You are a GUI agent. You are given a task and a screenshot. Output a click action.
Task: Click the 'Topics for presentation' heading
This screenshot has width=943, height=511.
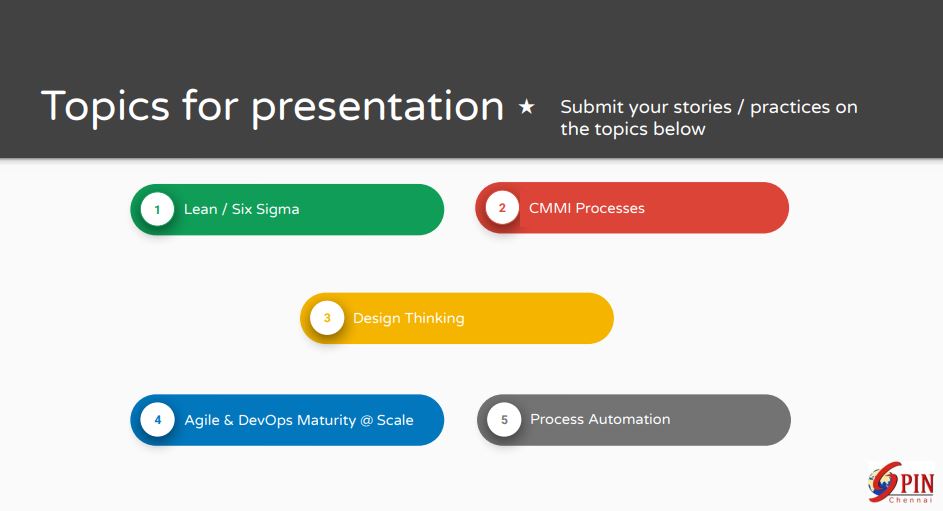click(272, 106)
